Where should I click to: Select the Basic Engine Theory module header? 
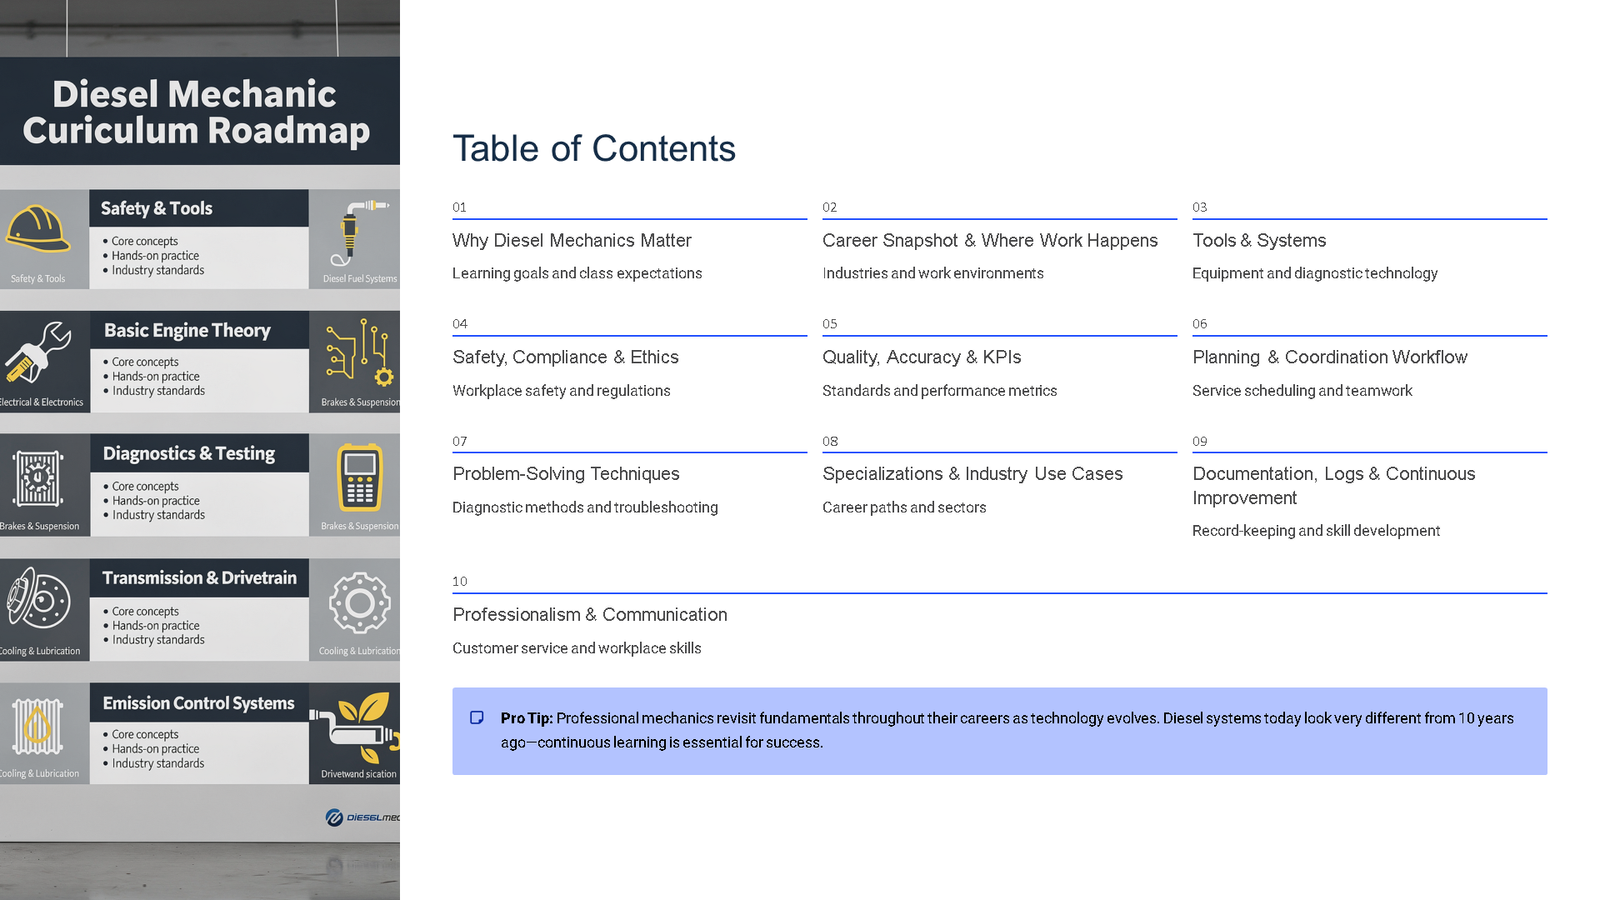[186, 330]
